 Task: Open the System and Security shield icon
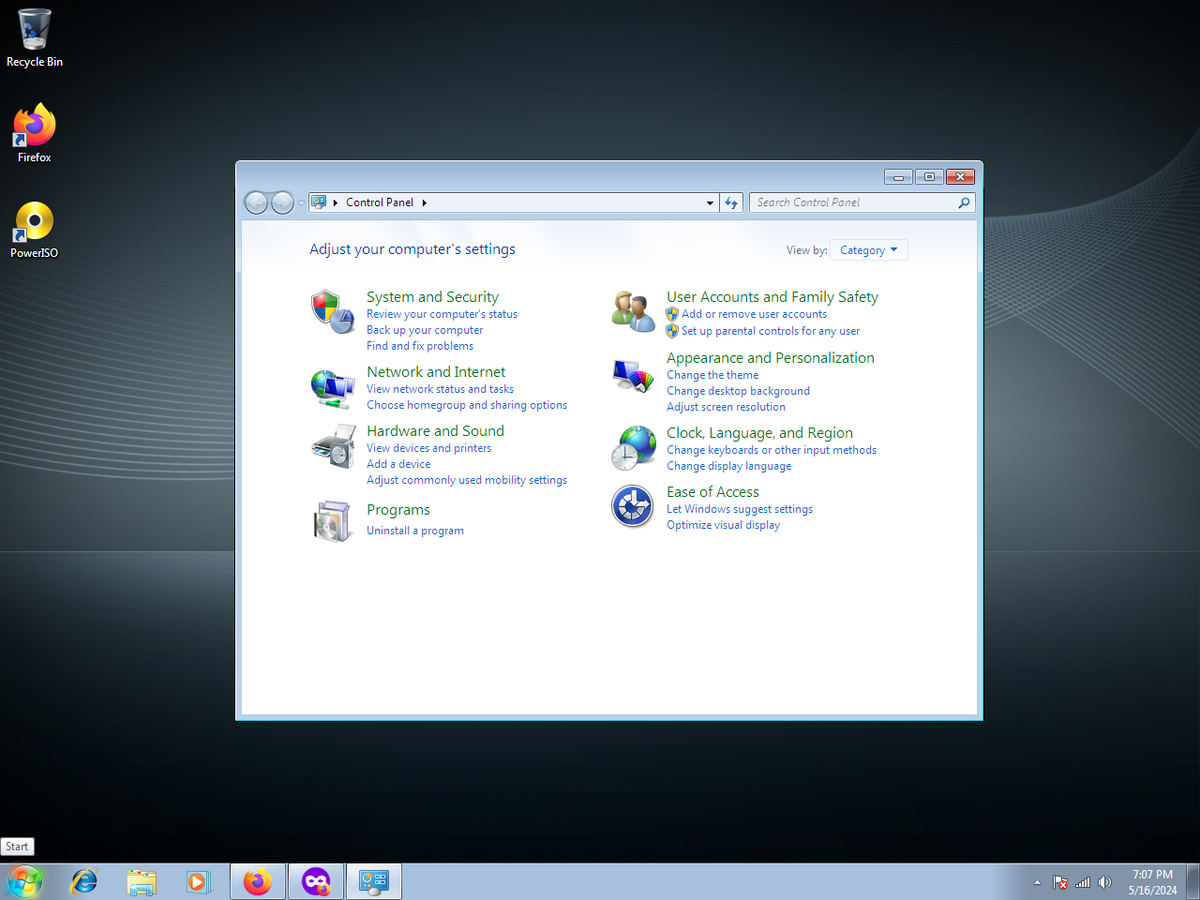pyautogui.click(x=332, y=312)
